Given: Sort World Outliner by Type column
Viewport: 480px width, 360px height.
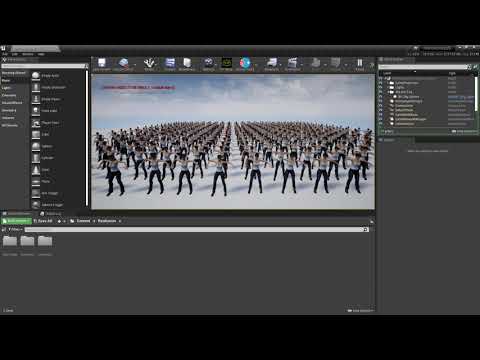Looking at the screenshot, I should (x=452, y=73).
